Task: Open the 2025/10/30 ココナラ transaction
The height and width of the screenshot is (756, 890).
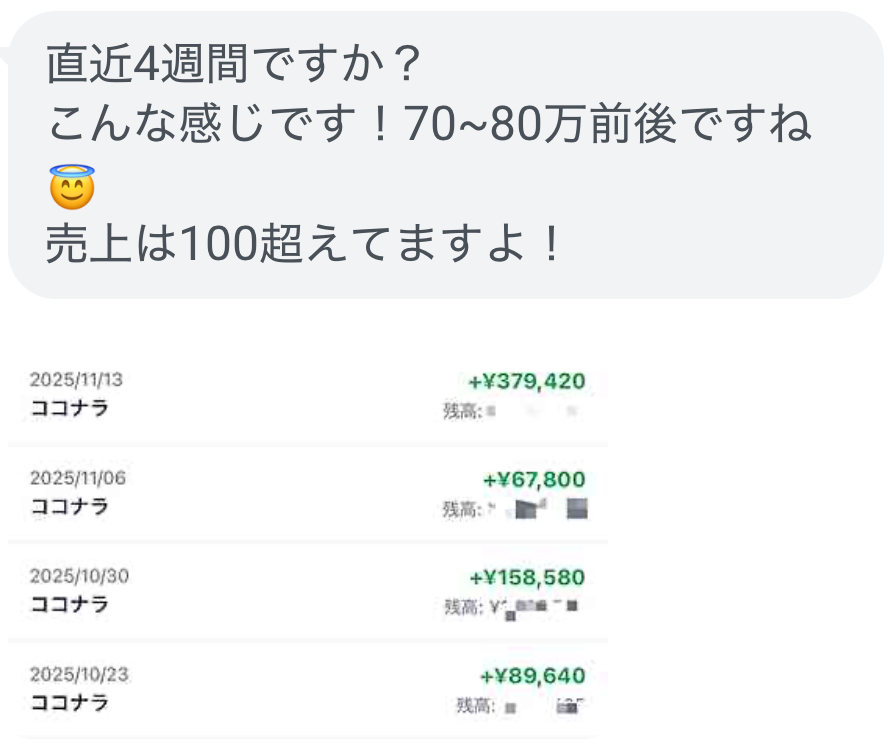Action: pos(70,604)
